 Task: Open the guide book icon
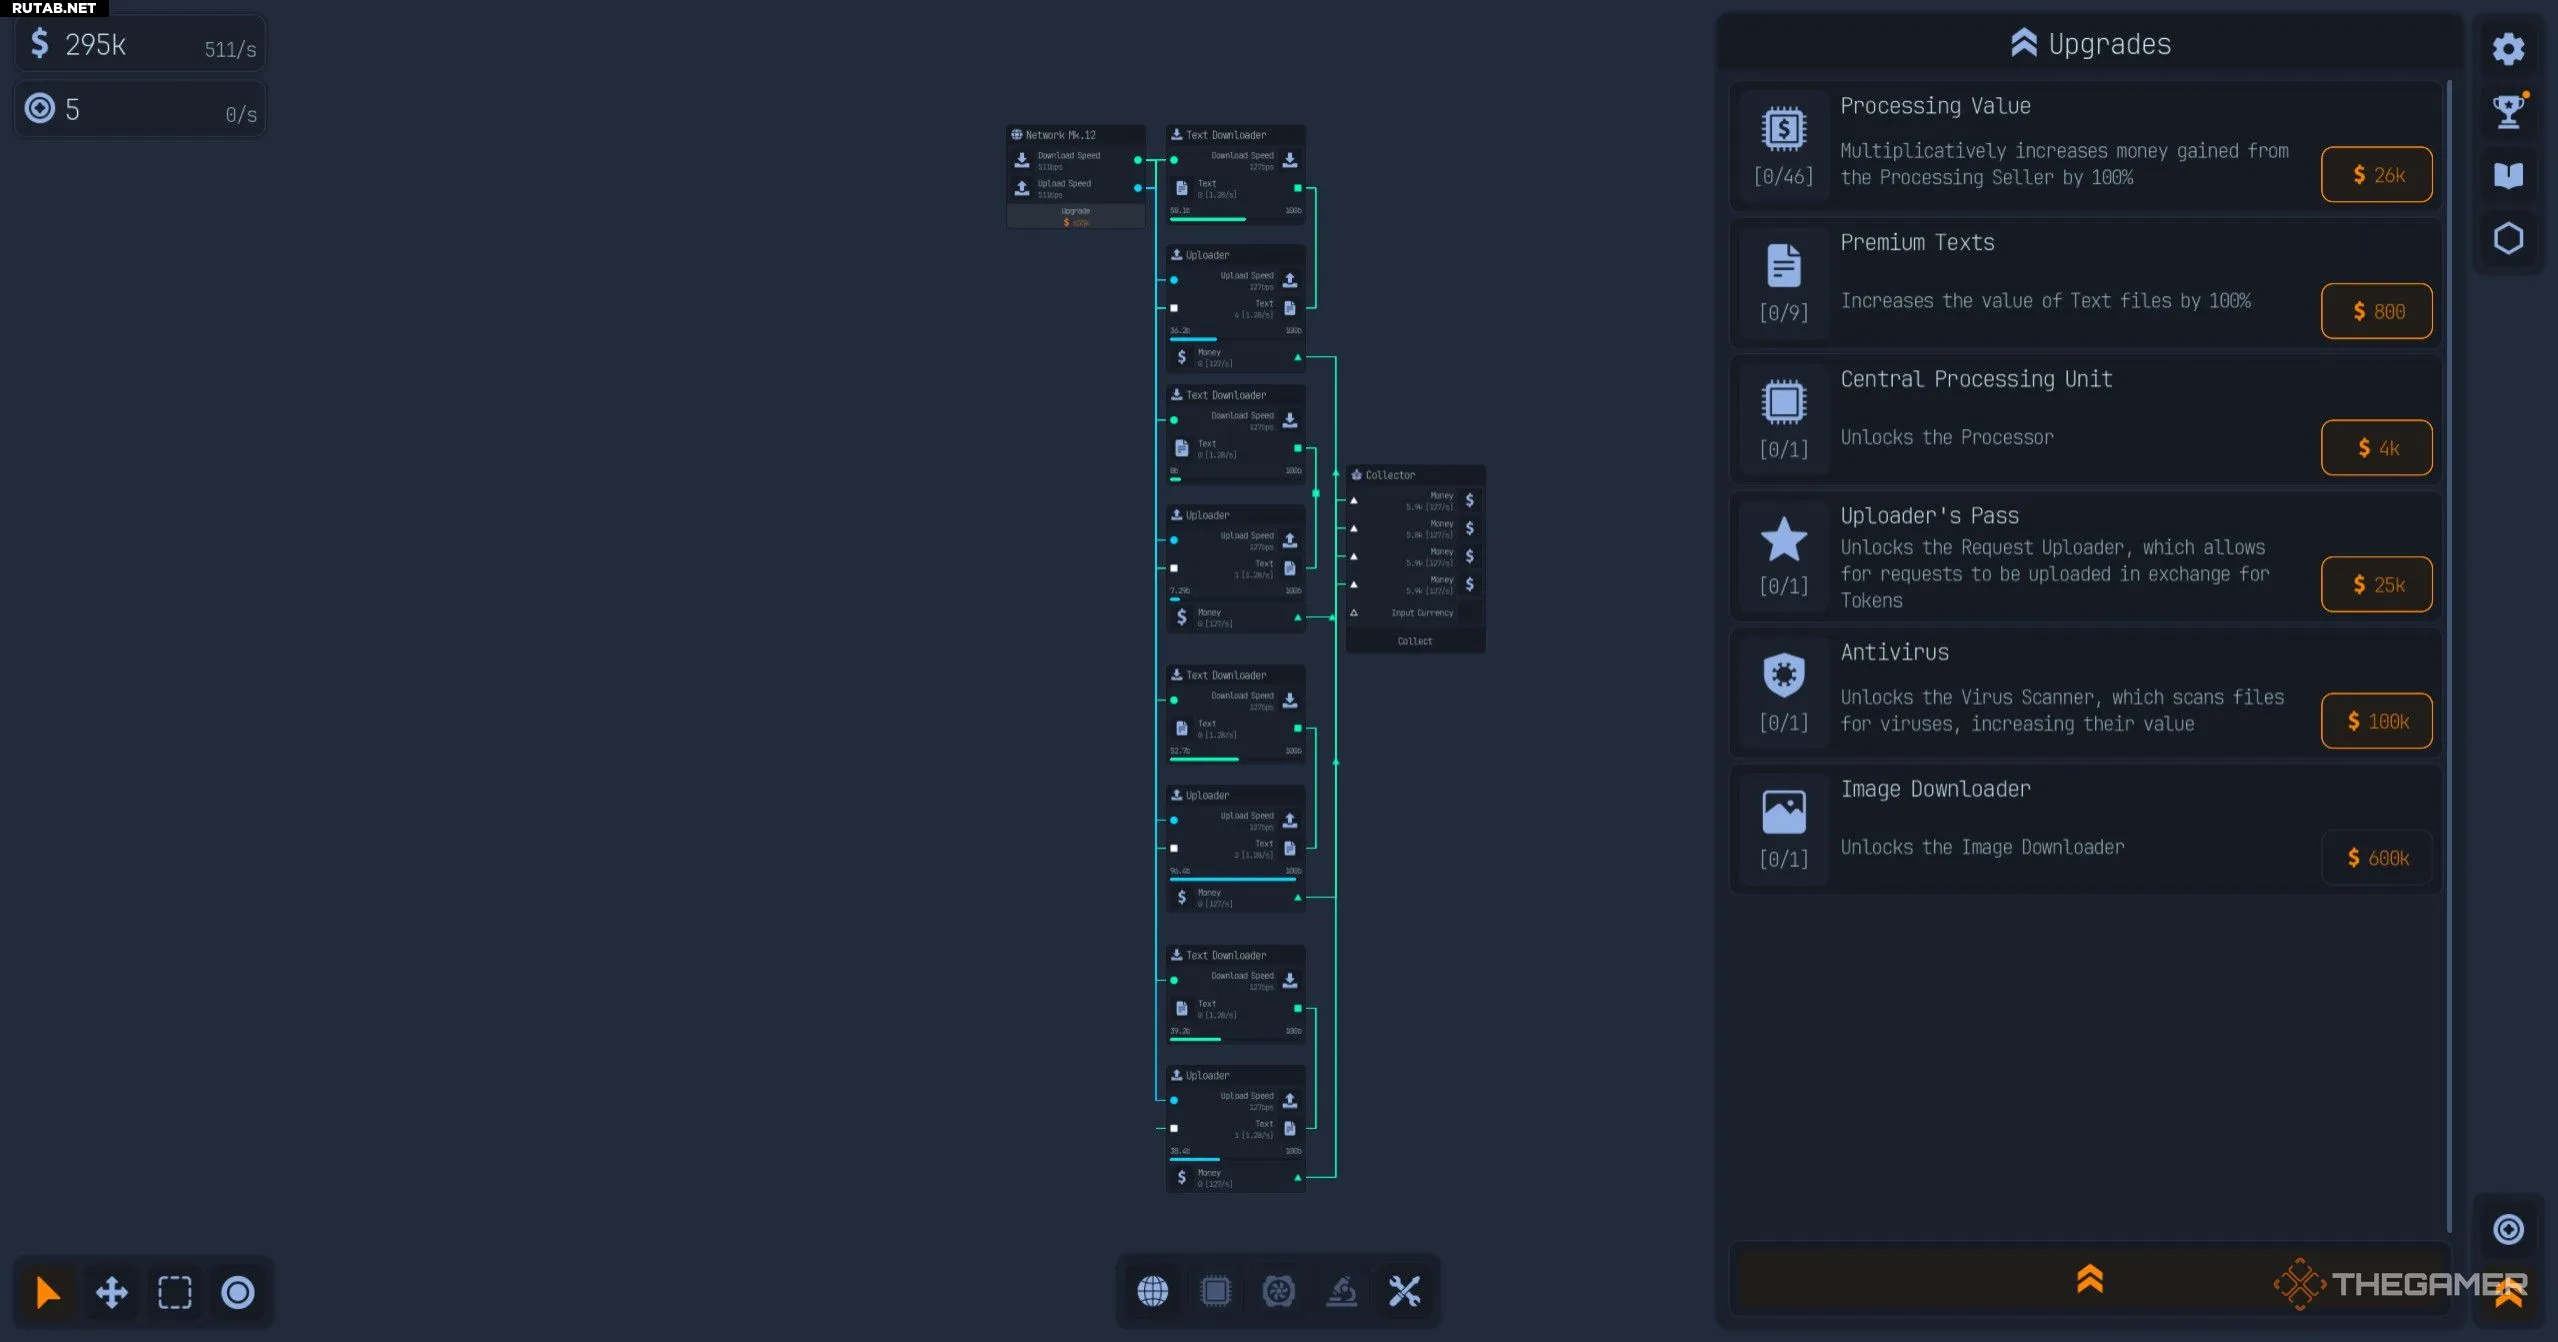click(2507, 175)
